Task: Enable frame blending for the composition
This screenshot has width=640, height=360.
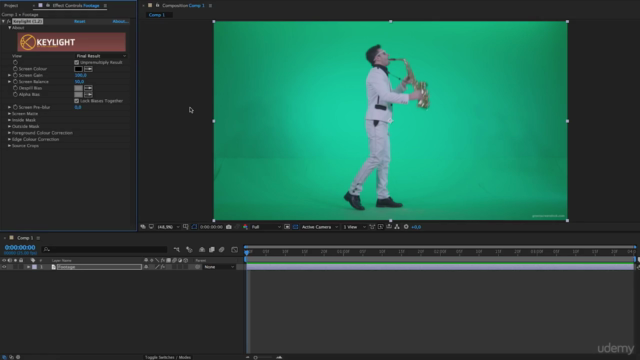Action: pyautogui.click(x=211, y=249)
